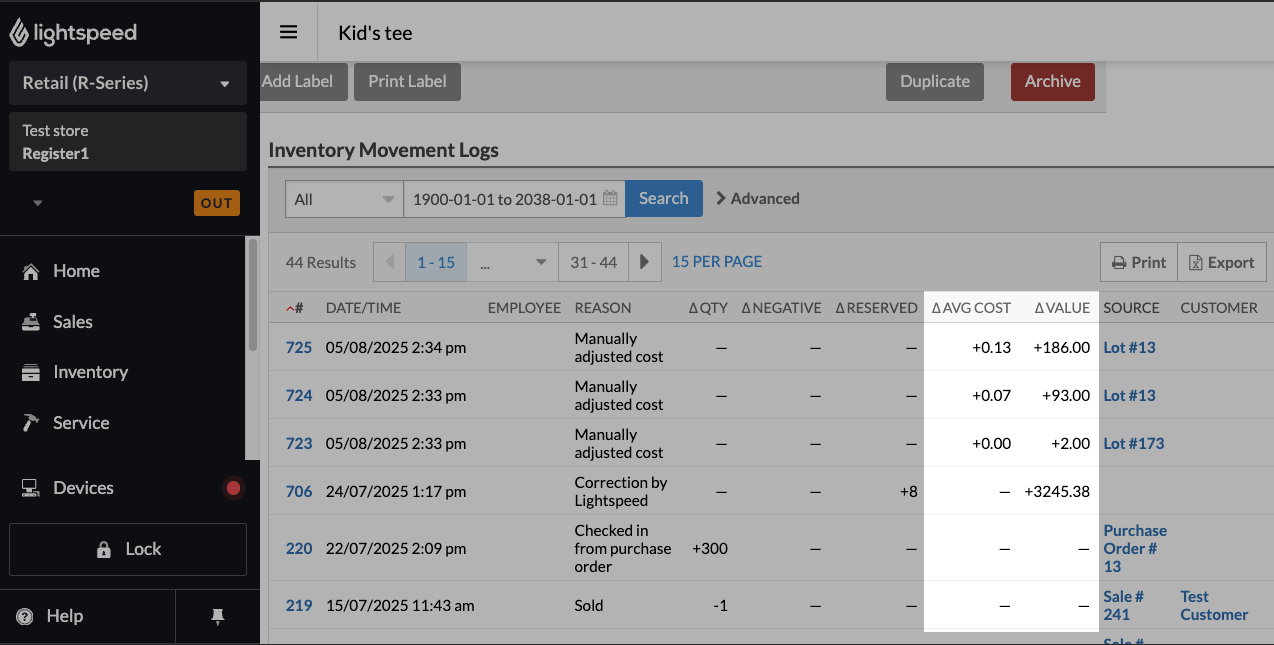The image size is (1274, 645).
Task: Open the hamburger menu icon
Action: coord(289,32)
